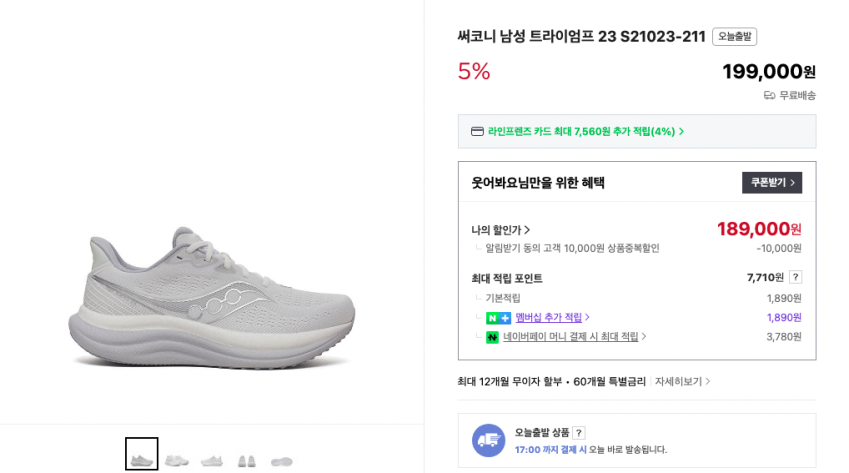
Task: Click the 오늘출발 badge next to the title
Action: point(734,37)
